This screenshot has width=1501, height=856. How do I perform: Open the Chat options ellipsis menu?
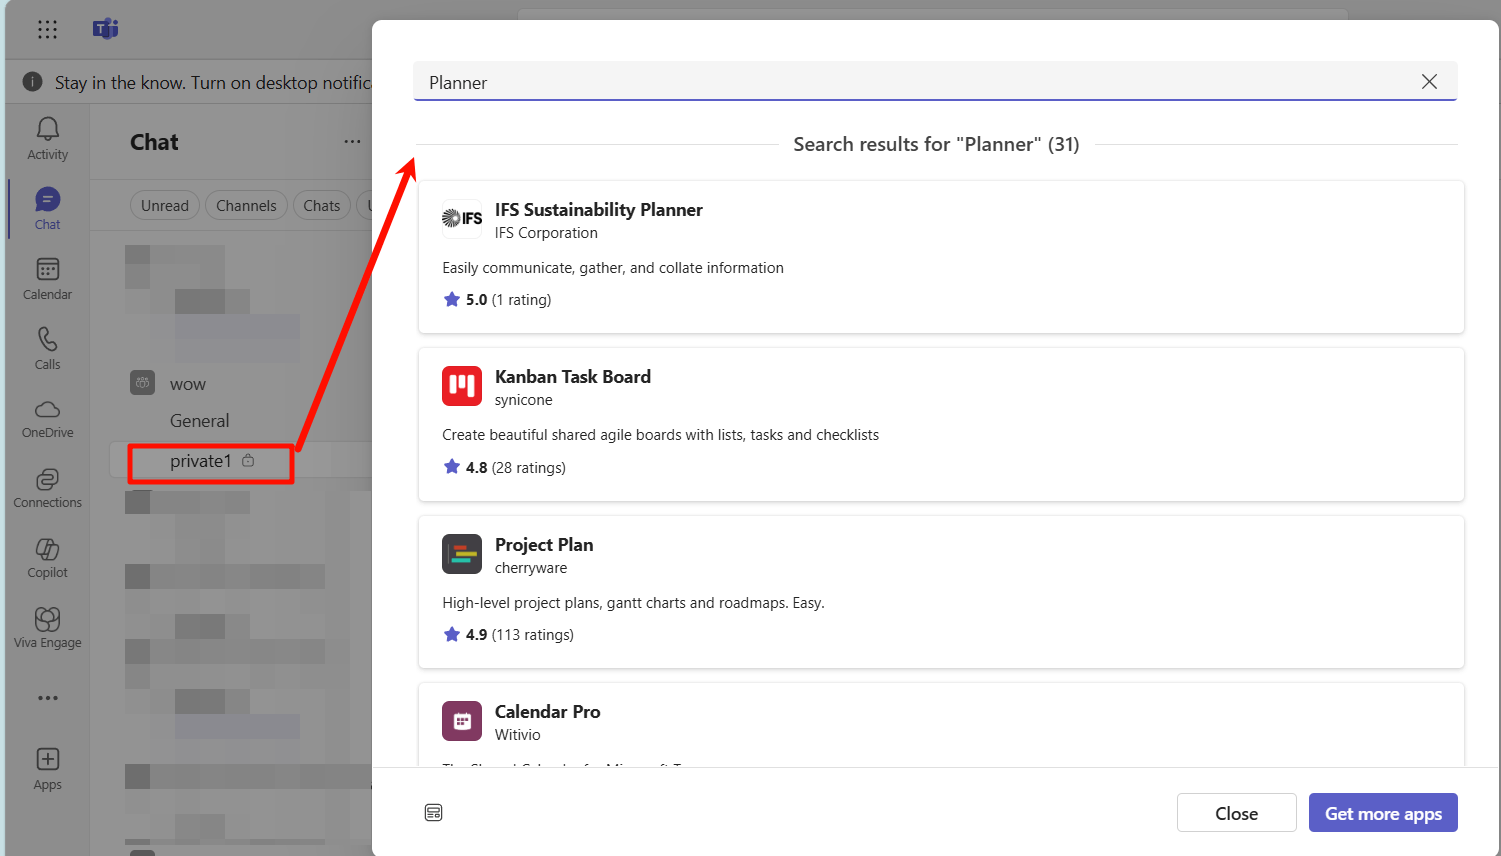(x=352, y=141)
